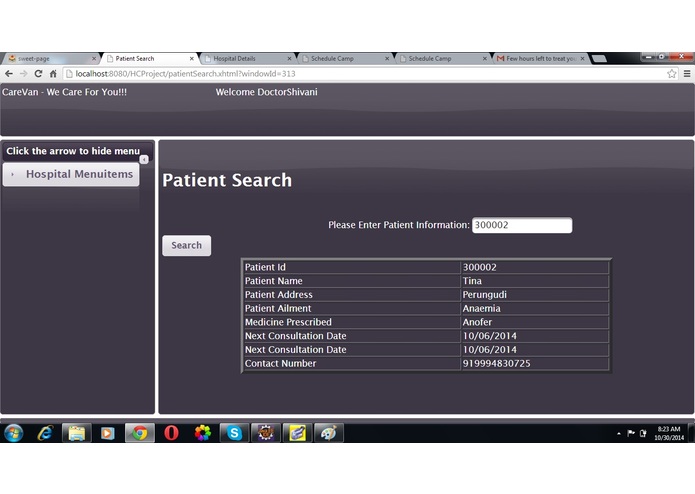The width and height of the screenshot is (695, 494).
Task: Select contact number 919994830725
Action: click(496, 363)
